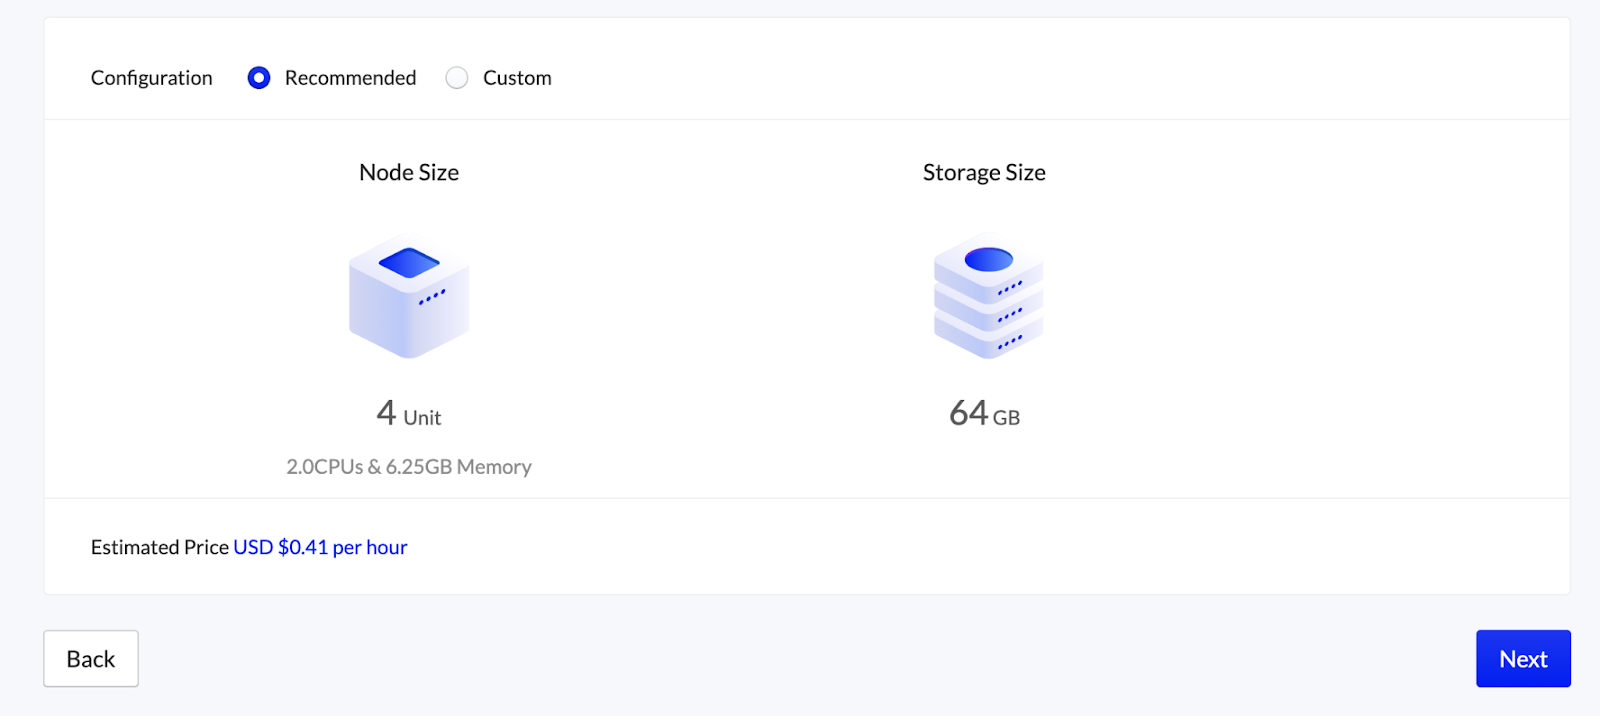Click the Estimated Price label
Screen dimensions: 1600x716
(160, 547)
